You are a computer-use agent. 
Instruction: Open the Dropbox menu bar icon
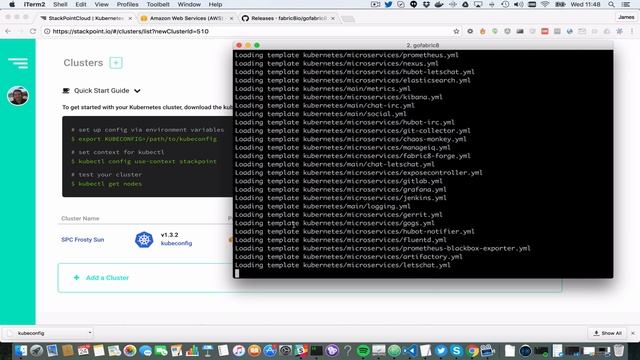pyautogui.click(x=426, y=4)
